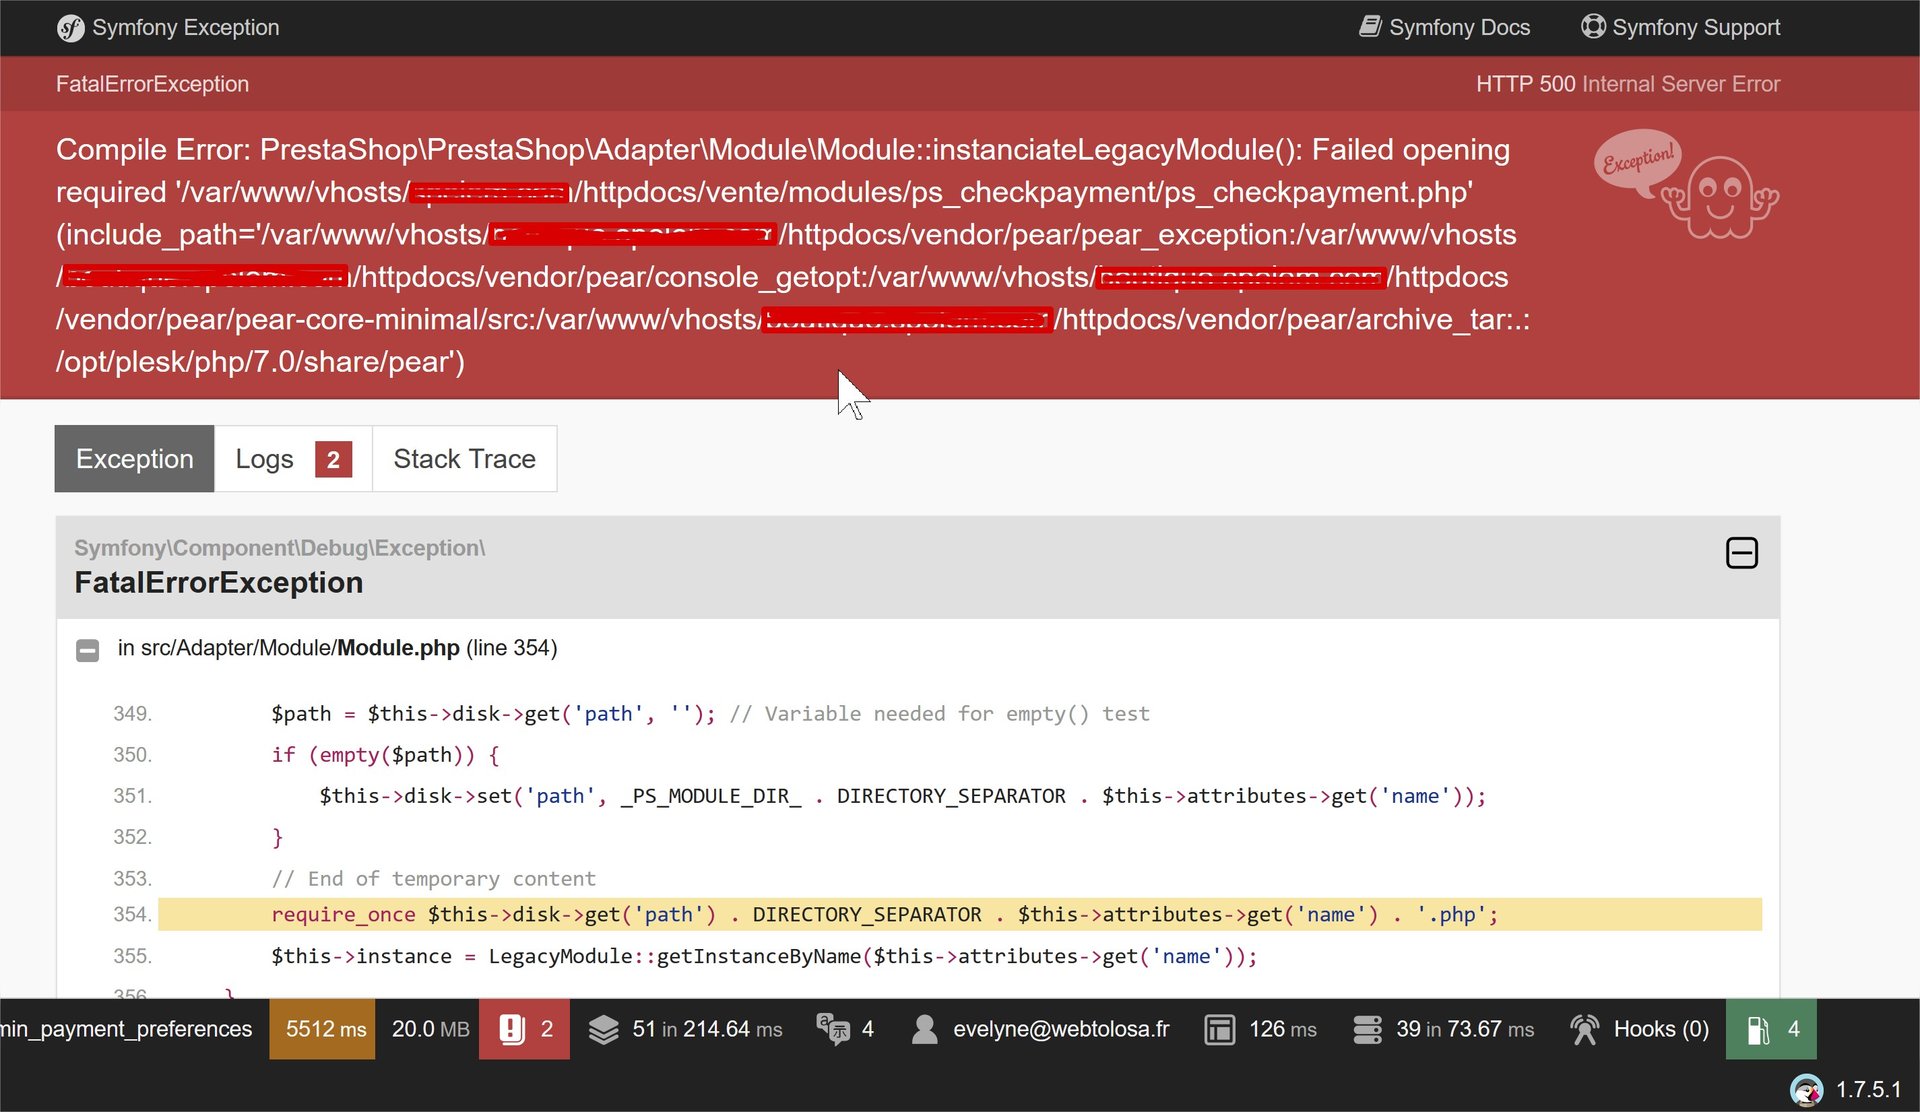The height and width of the screenshot is (1112, 1920).
Task: Open the logs error icon in toolbar
Action: coord(512,1029)
